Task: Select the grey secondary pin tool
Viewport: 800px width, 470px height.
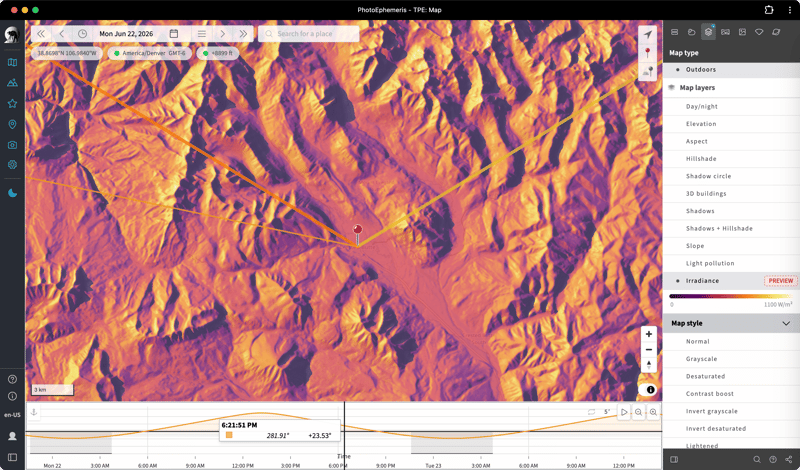Action: click(647, 72)
